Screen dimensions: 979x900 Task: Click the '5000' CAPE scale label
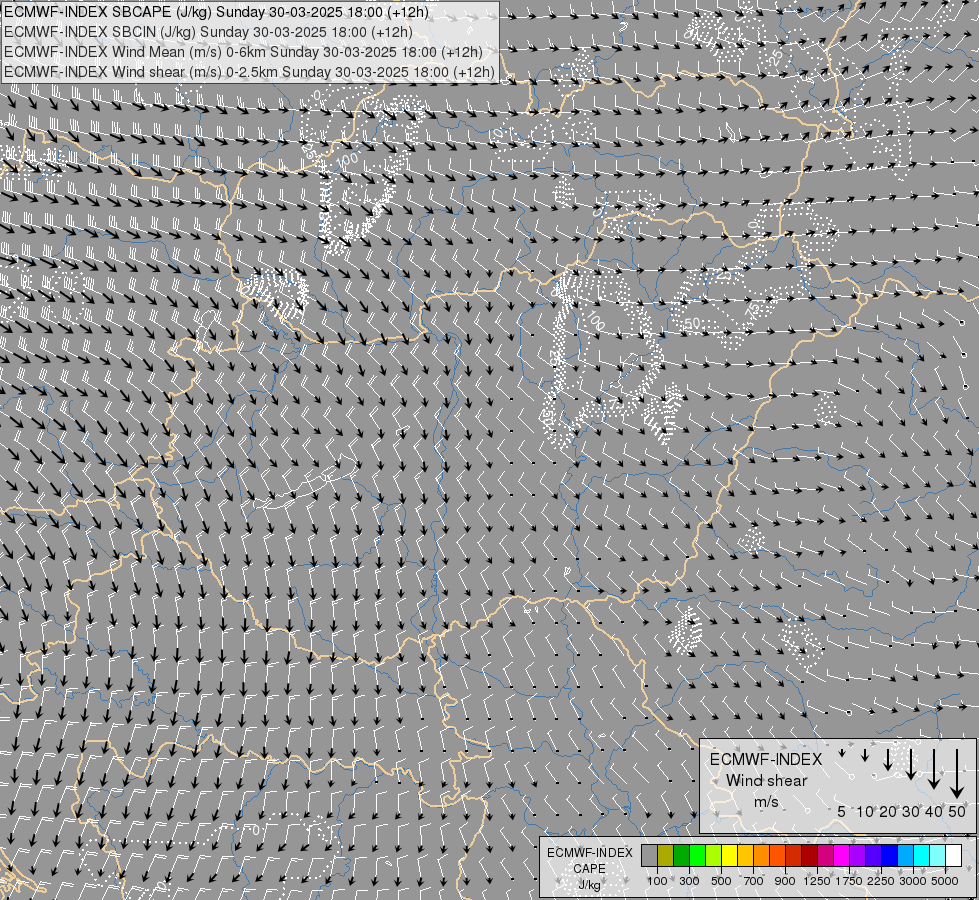point(945,881)
